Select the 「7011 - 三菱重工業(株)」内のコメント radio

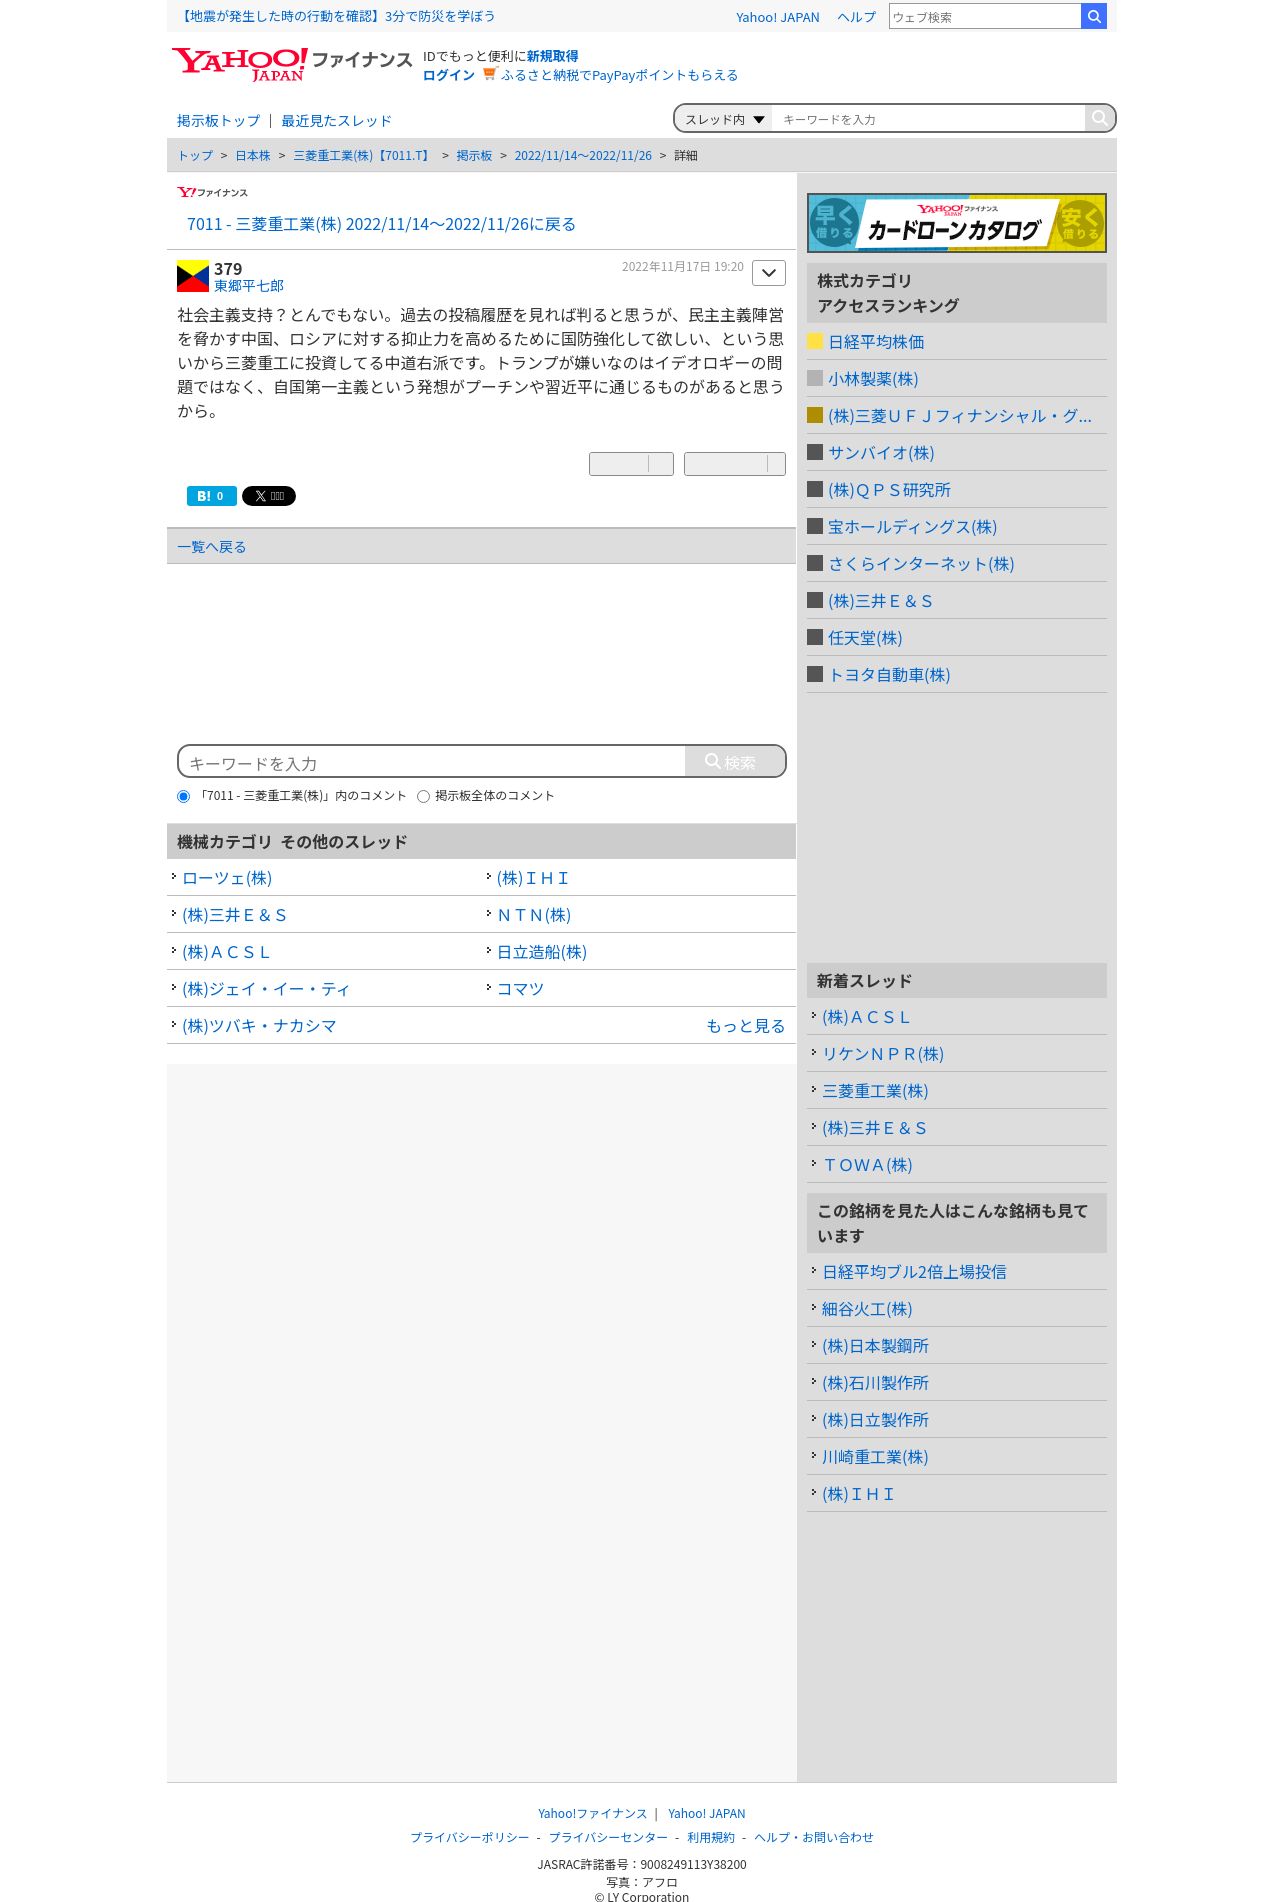click(184, 797)
